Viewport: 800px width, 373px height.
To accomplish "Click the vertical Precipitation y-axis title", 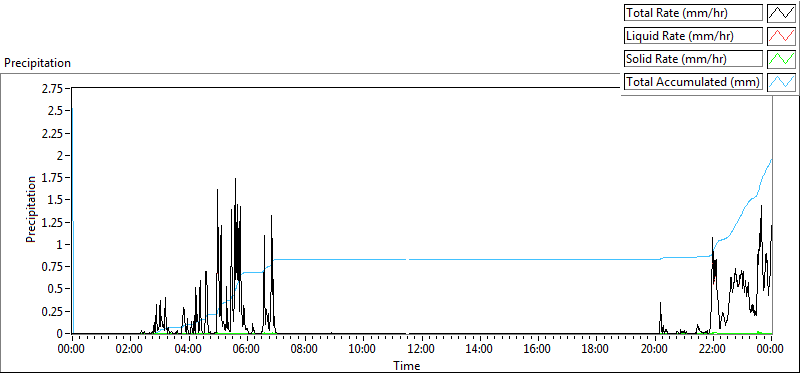I will tap(31, 209).
